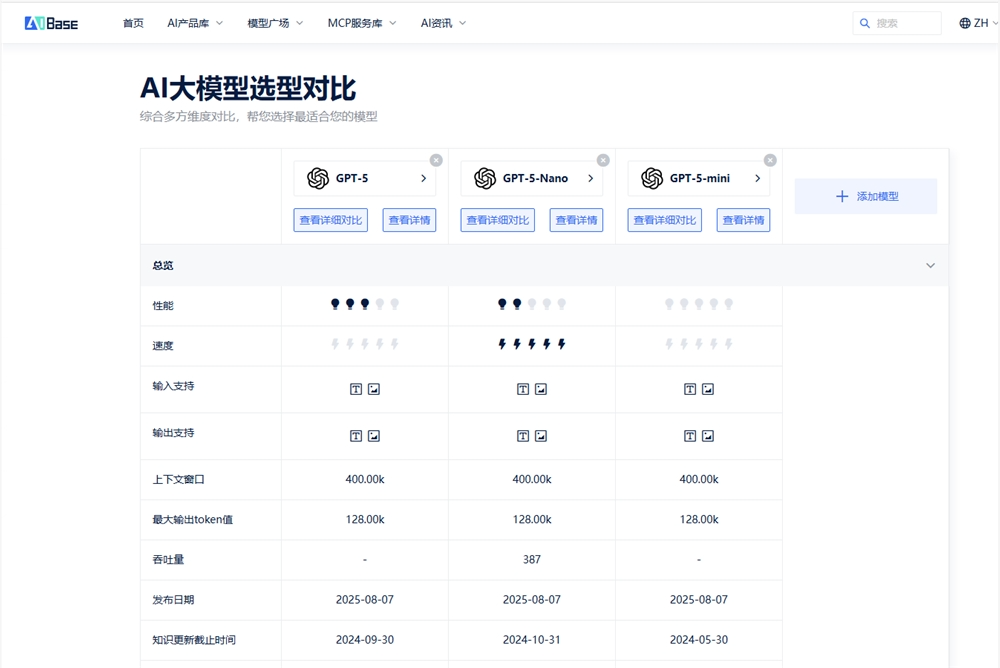
Task: Click the 添加模型 button
Action: (865, 196)
